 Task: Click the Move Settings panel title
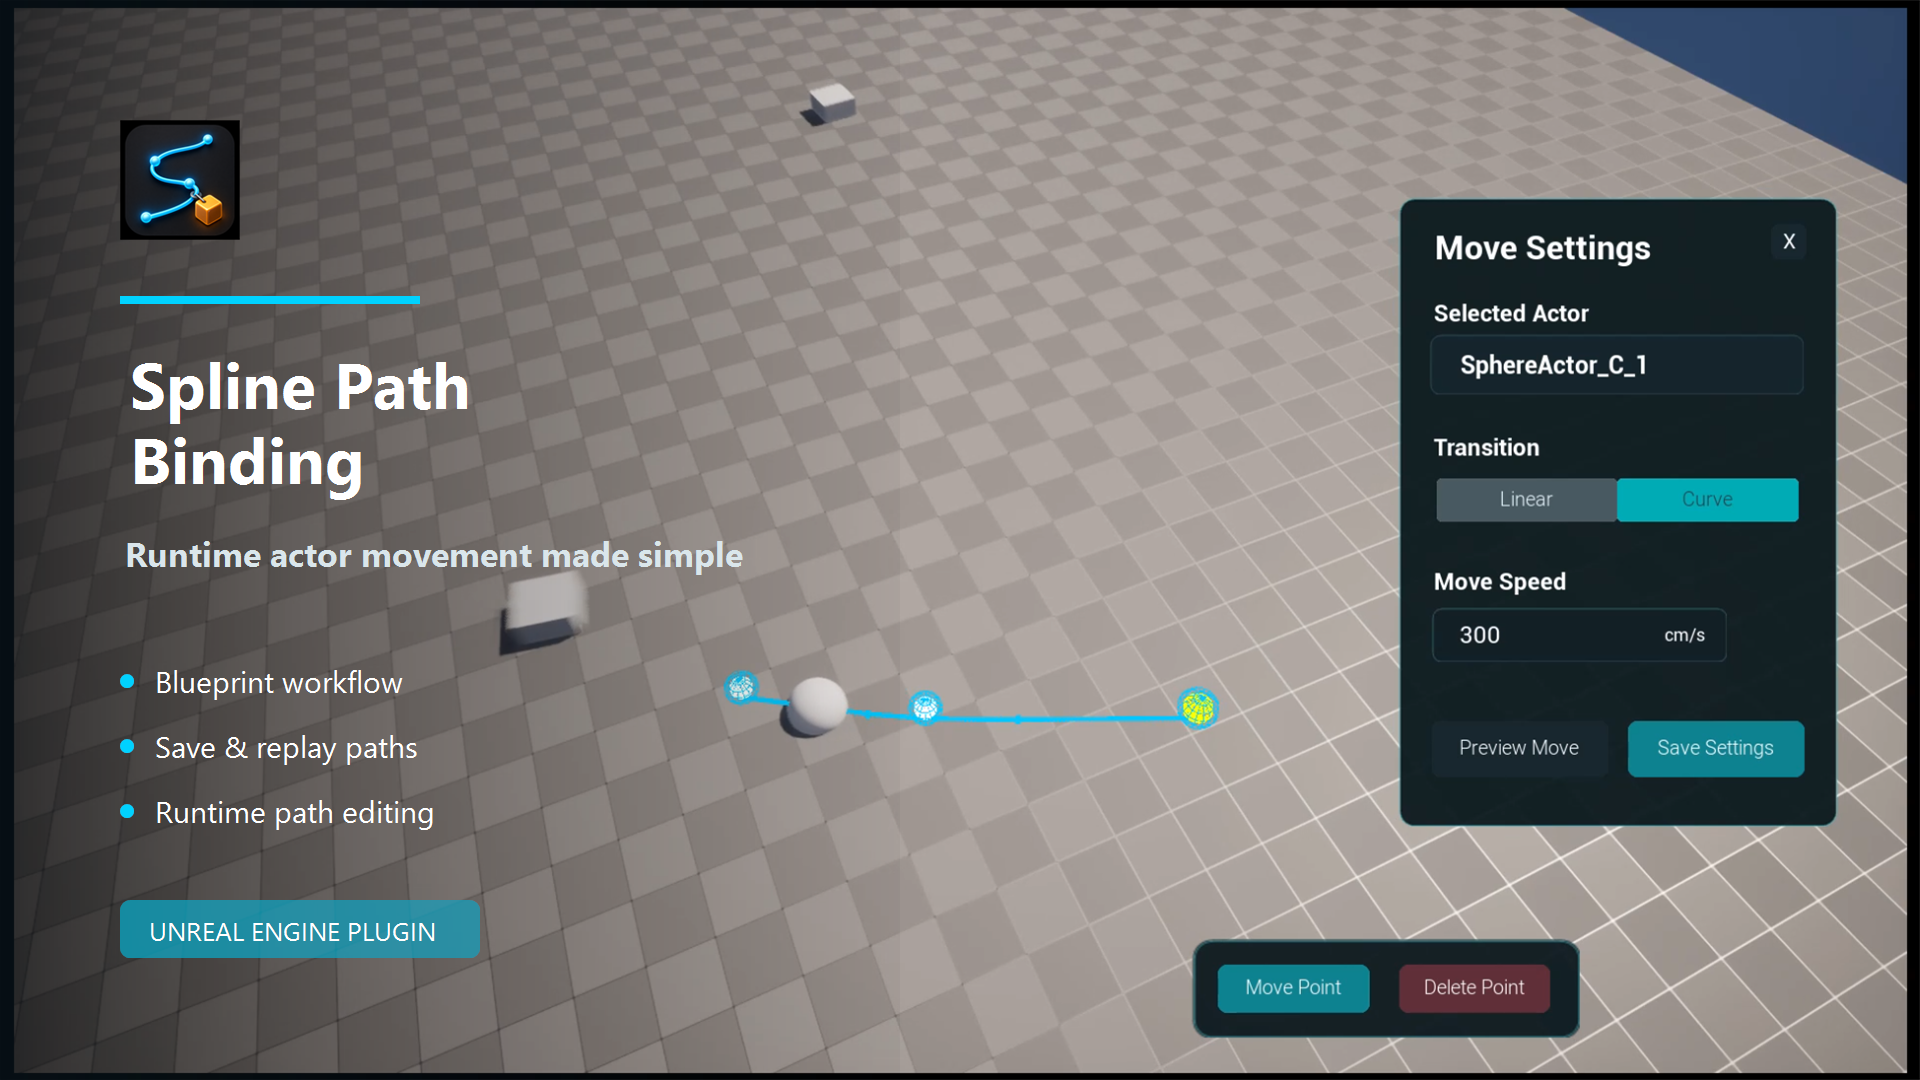pyautogui.click(x=1542, y=248)
